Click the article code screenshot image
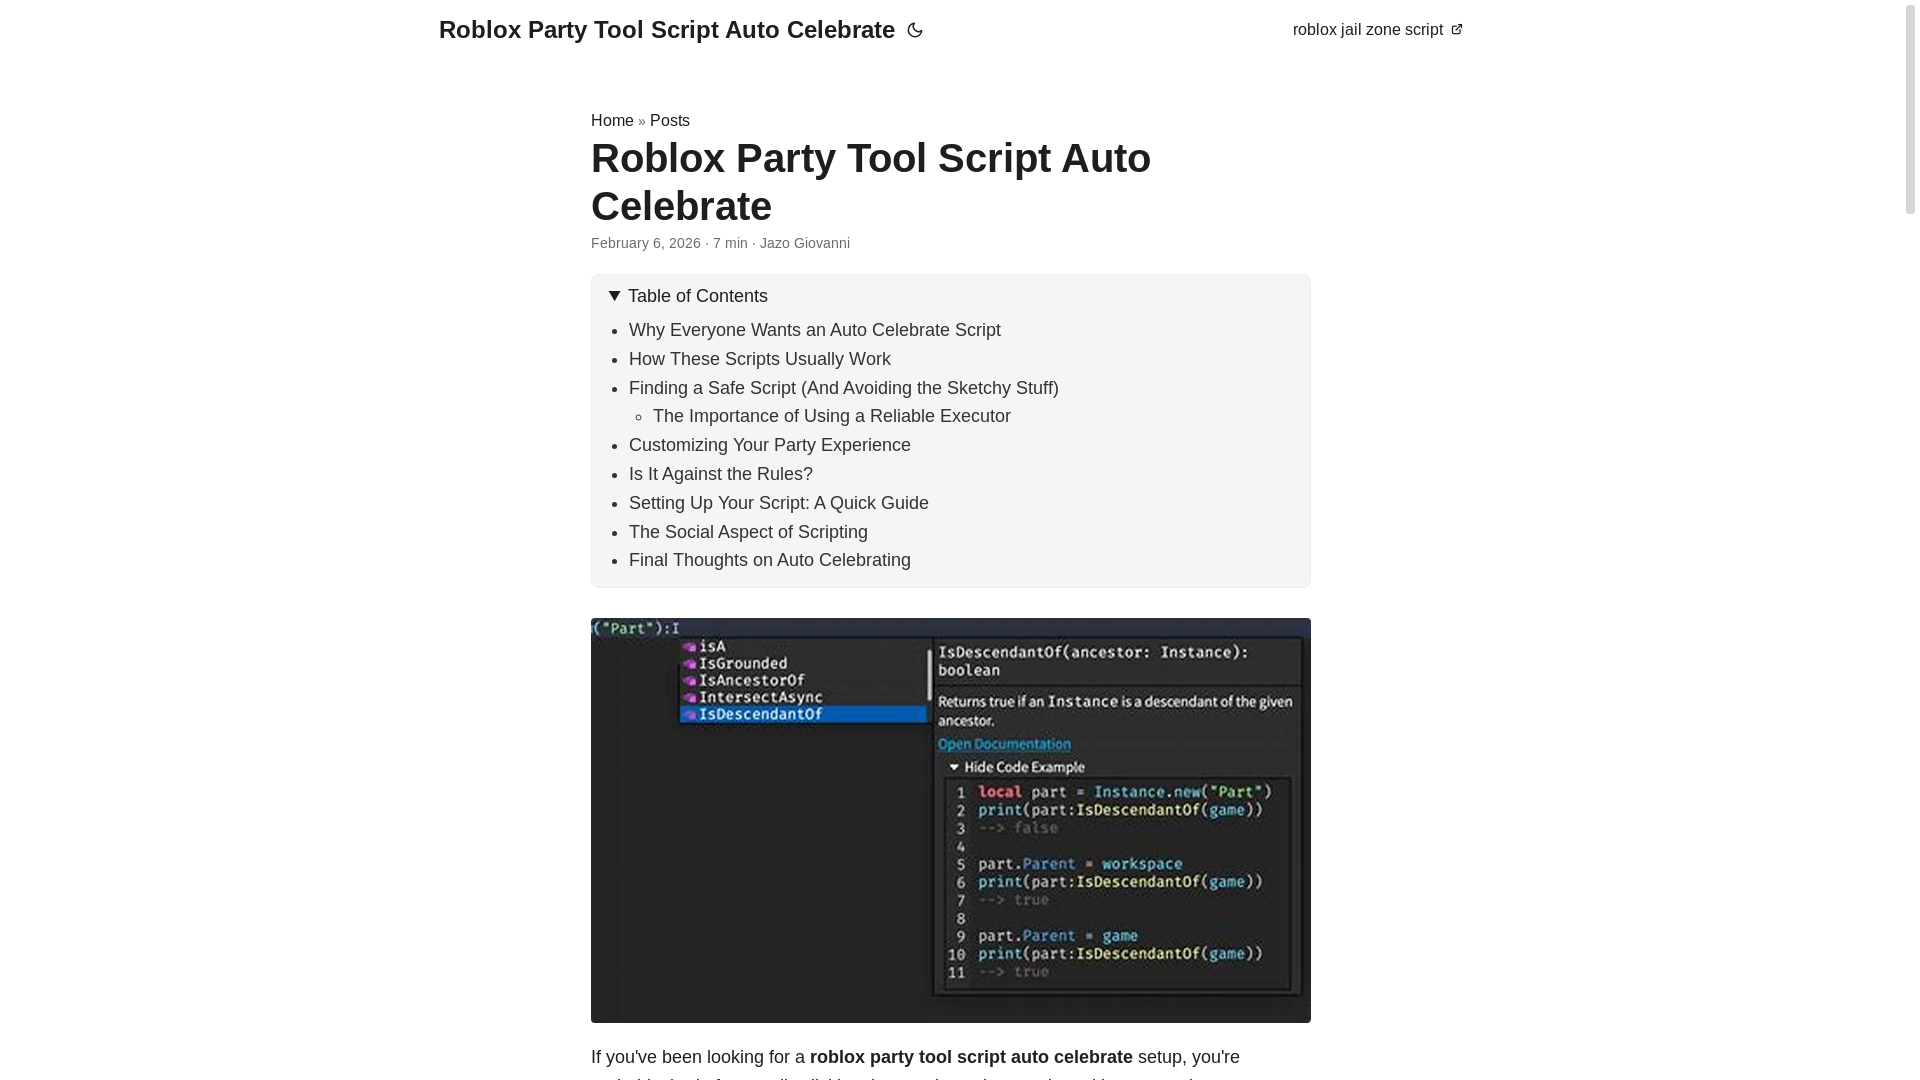The width and height of the screenshot is (1920, 1080). (950, 820)
